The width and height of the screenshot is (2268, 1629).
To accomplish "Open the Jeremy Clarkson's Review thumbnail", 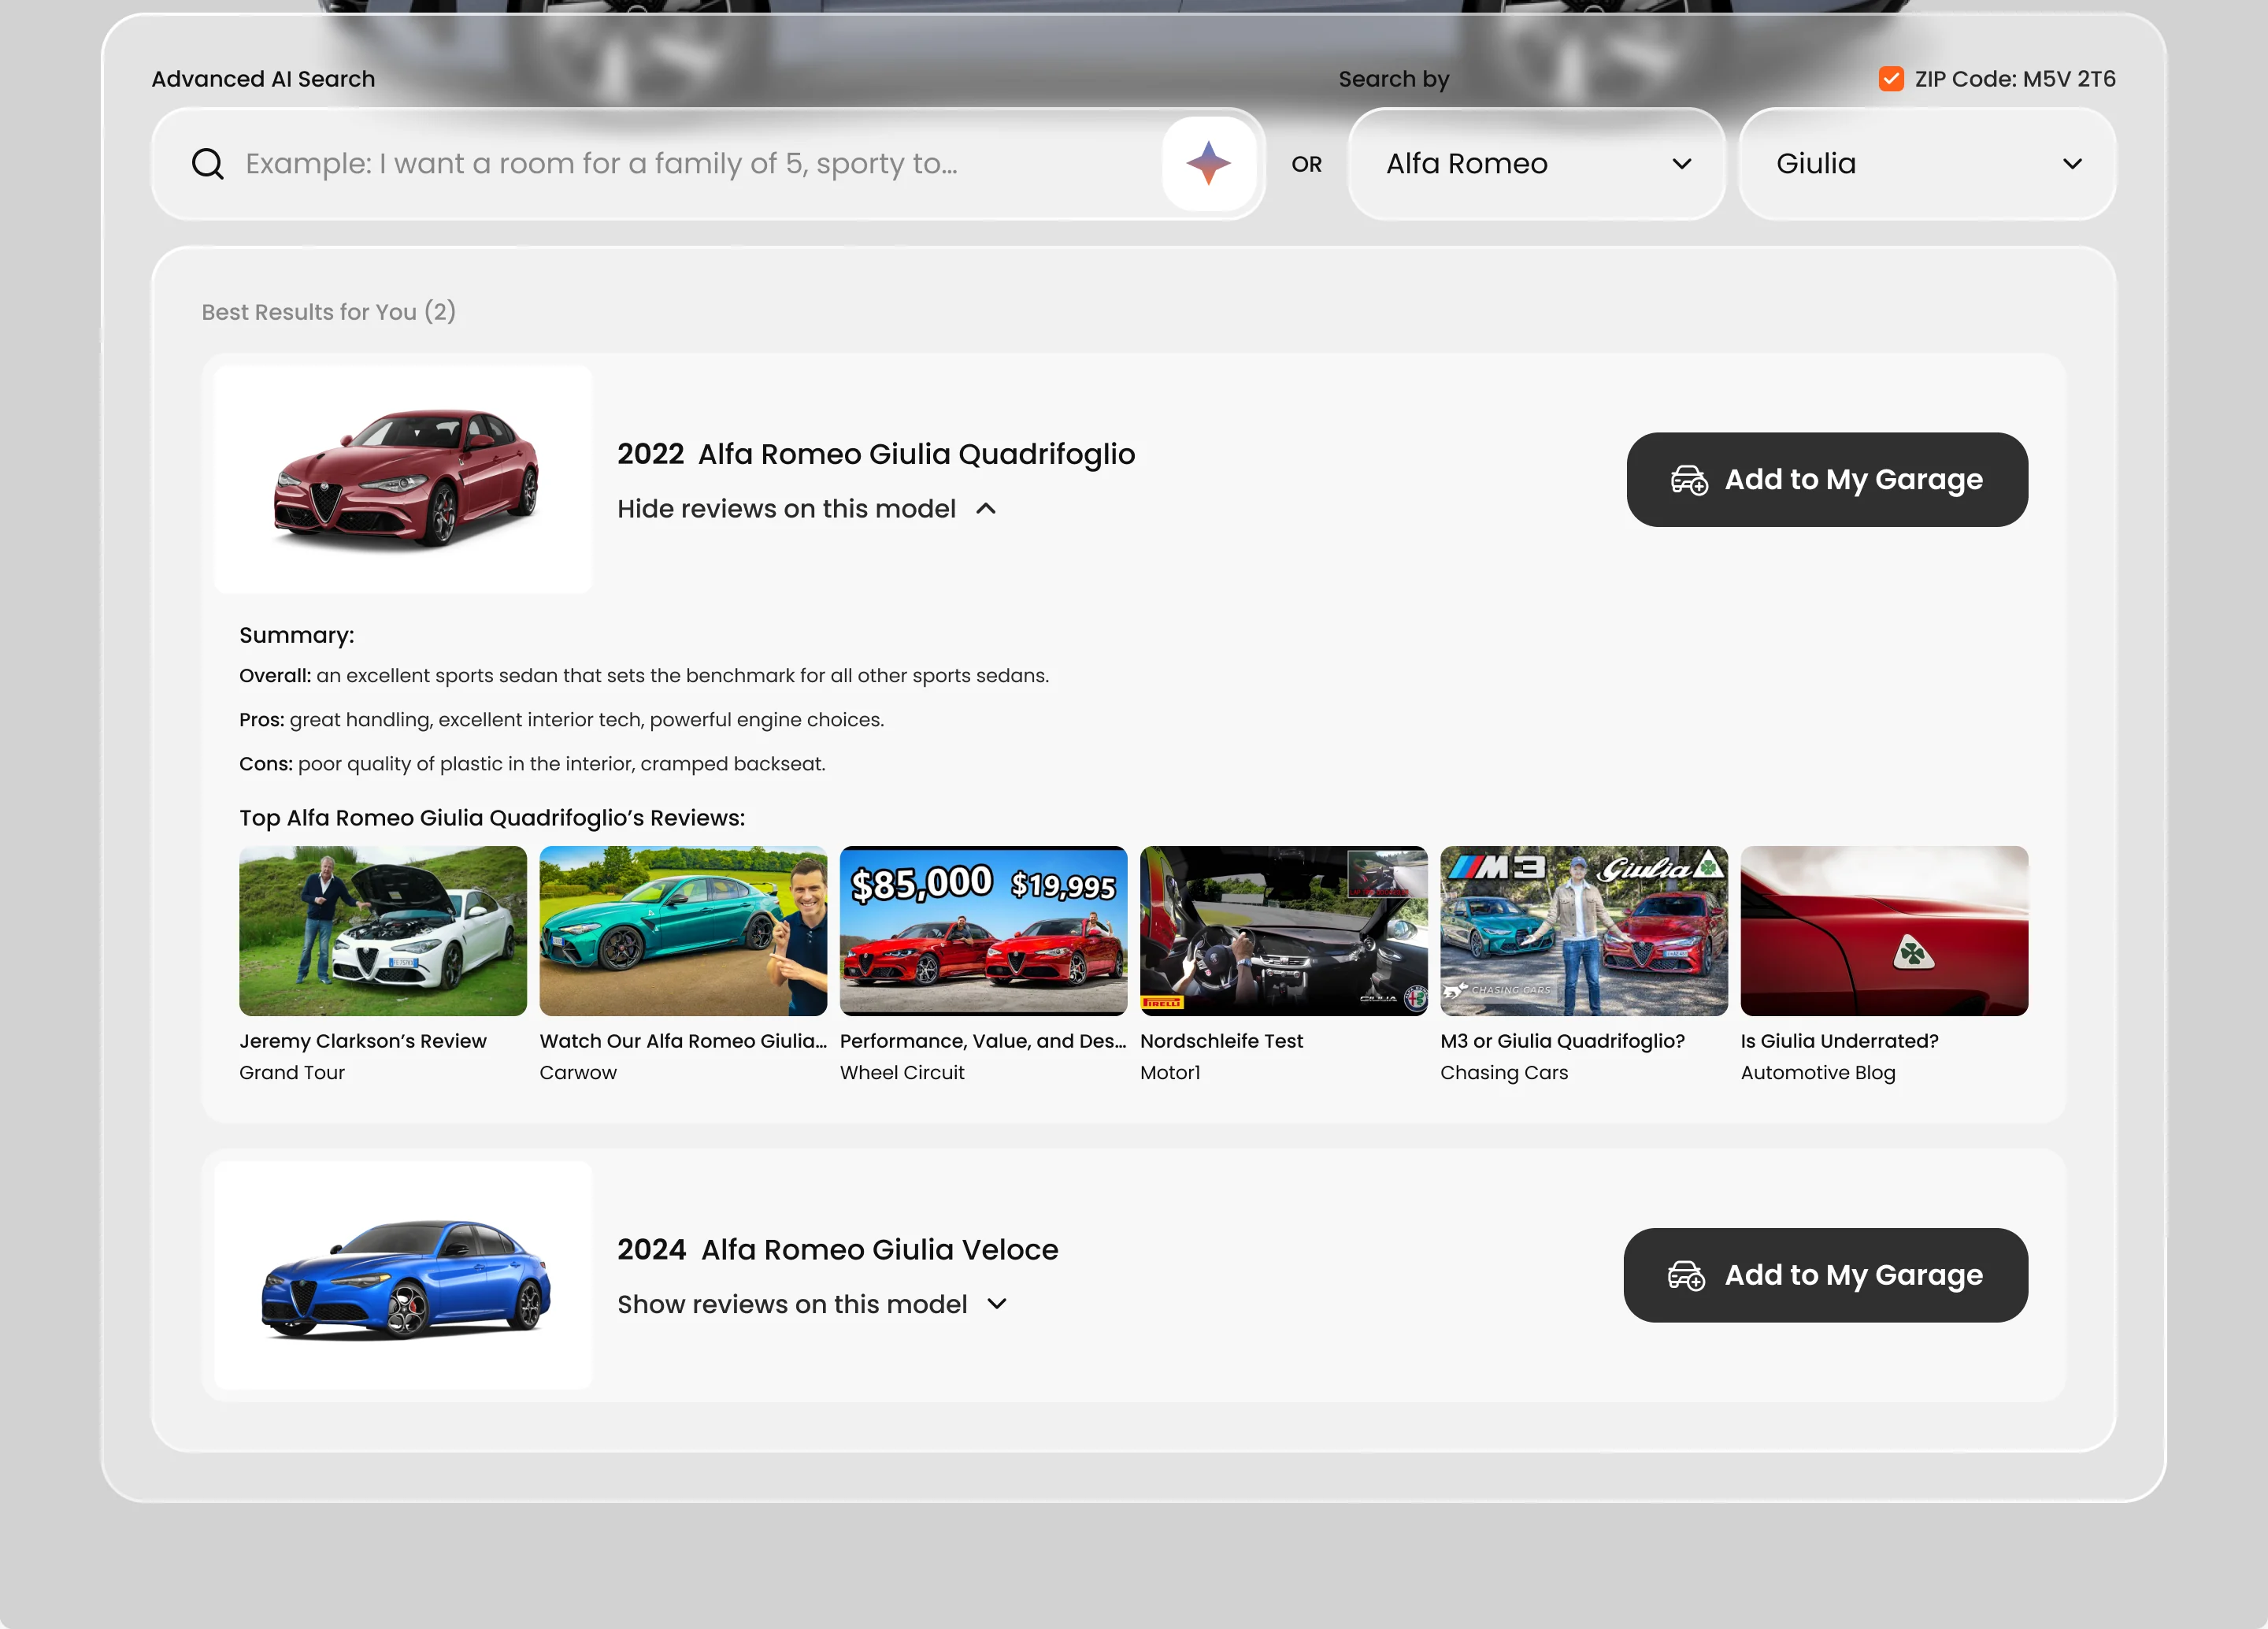I will tap(383, 931).
